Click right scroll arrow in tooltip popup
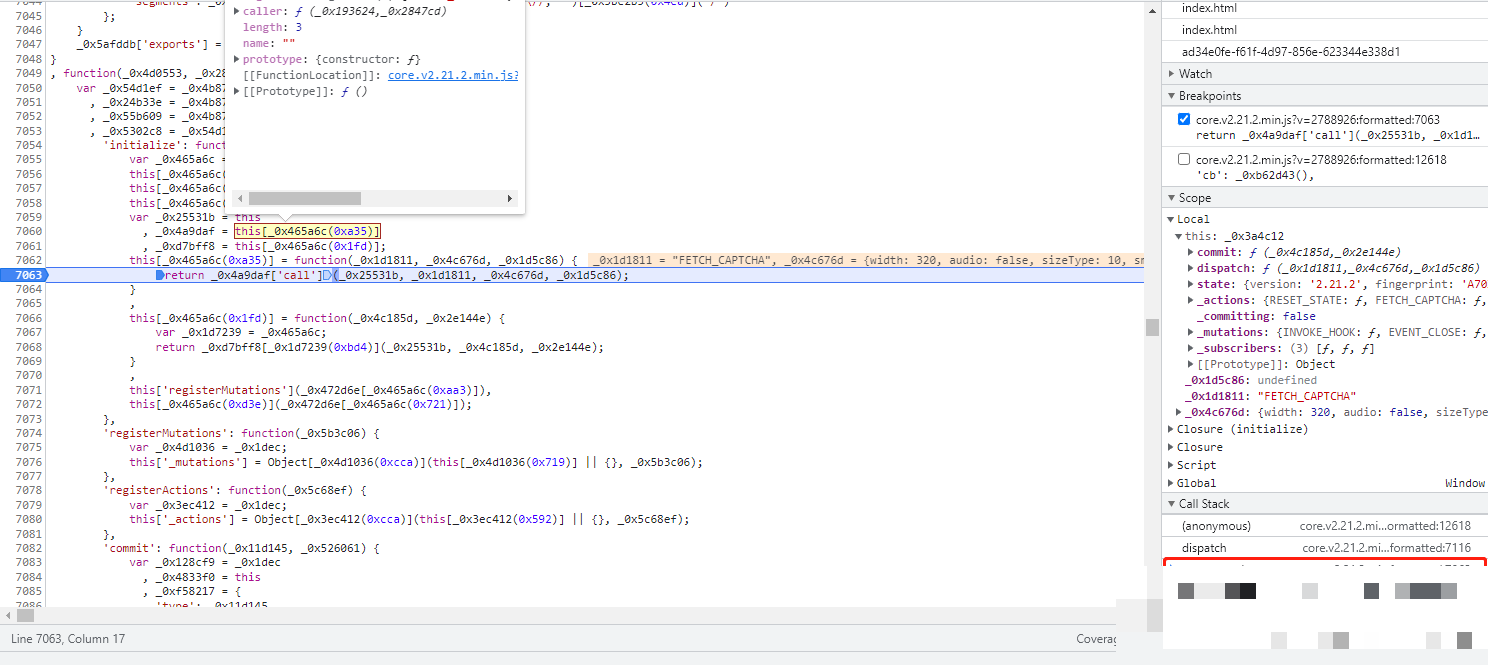The width and height of the screenshot is (1488, 665). point(511,198)
